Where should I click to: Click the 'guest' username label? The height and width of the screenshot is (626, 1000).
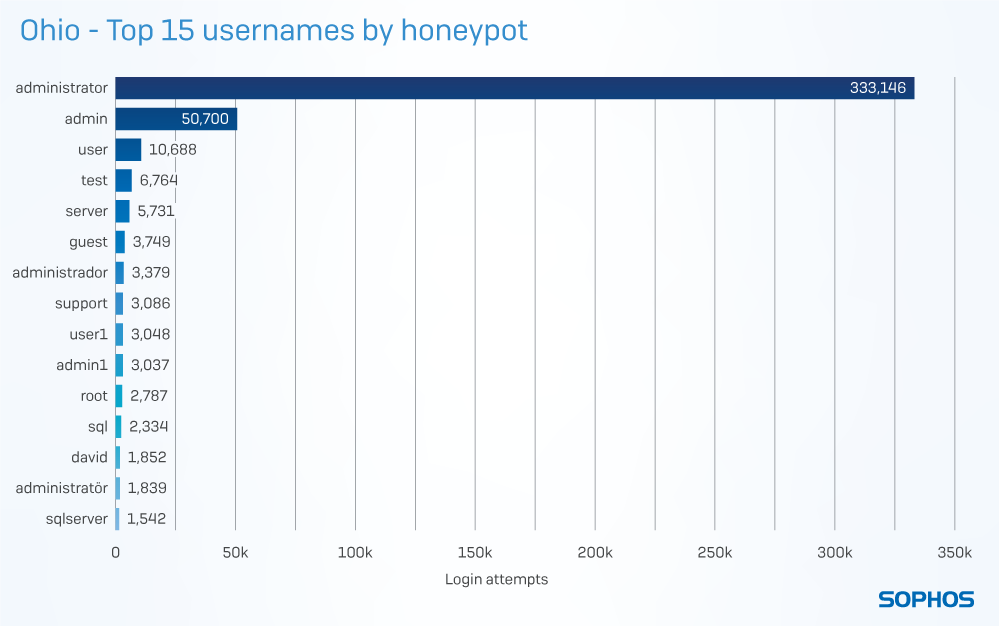click(88, 242)
